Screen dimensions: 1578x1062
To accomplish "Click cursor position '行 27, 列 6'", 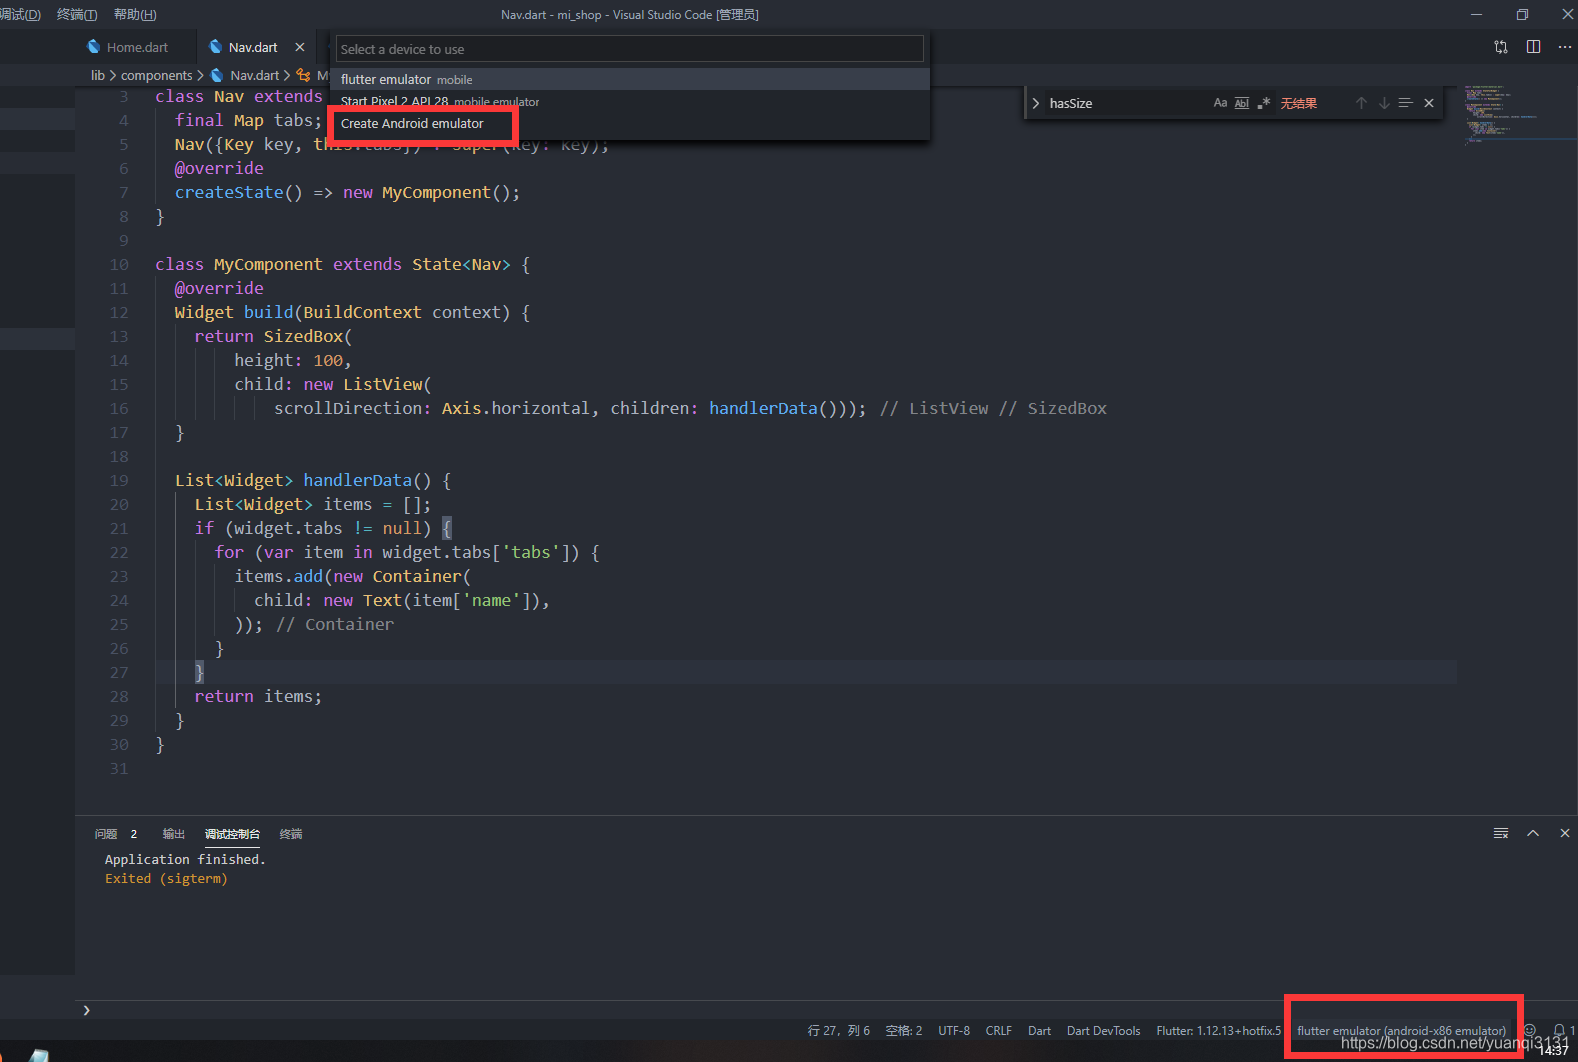I will 838,1030.
